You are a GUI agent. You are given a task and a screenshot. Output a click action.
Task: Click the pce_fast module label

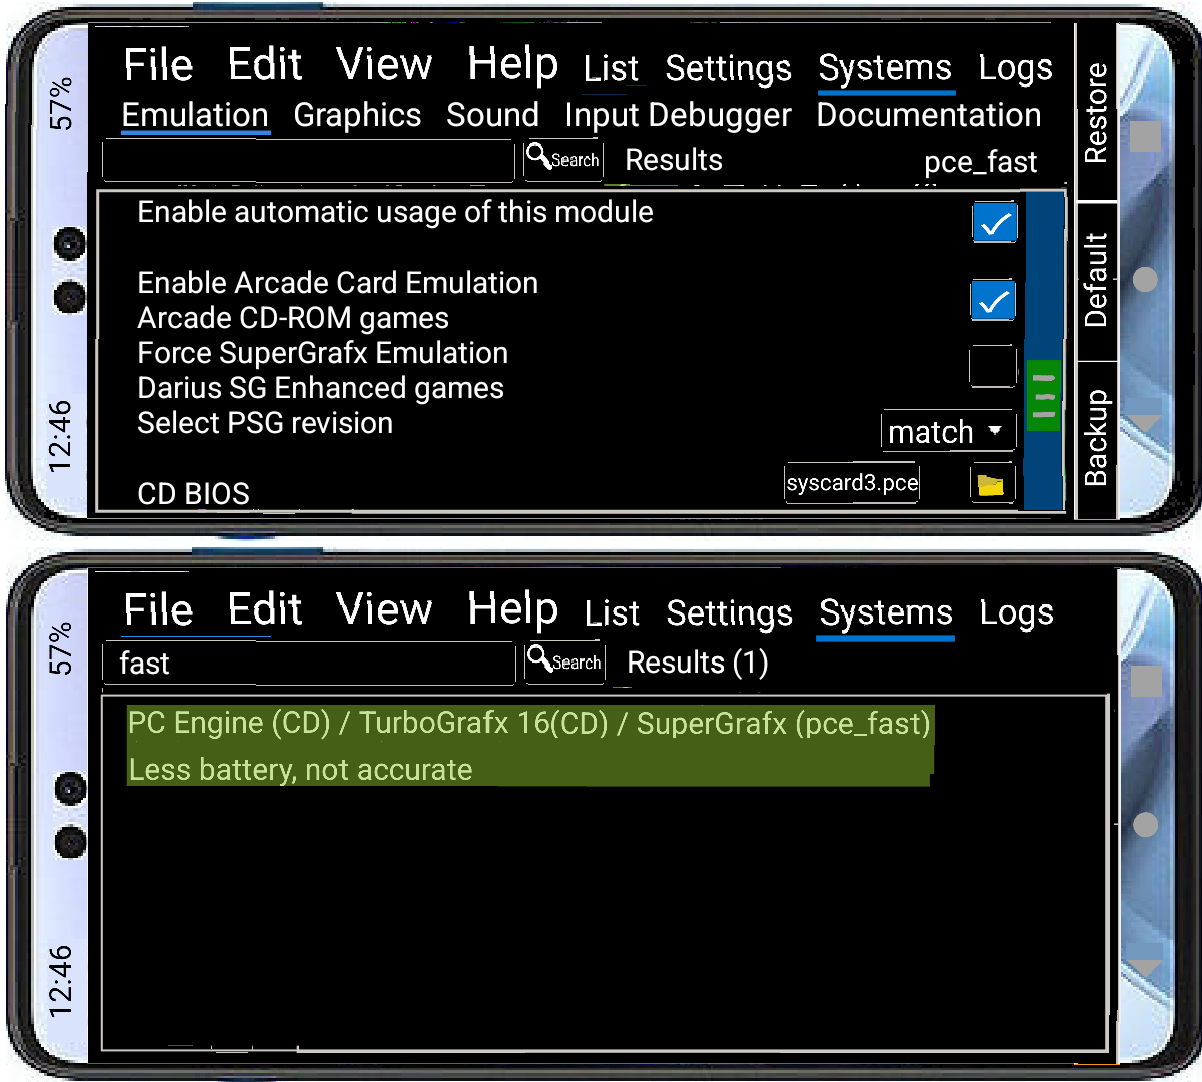980,162
